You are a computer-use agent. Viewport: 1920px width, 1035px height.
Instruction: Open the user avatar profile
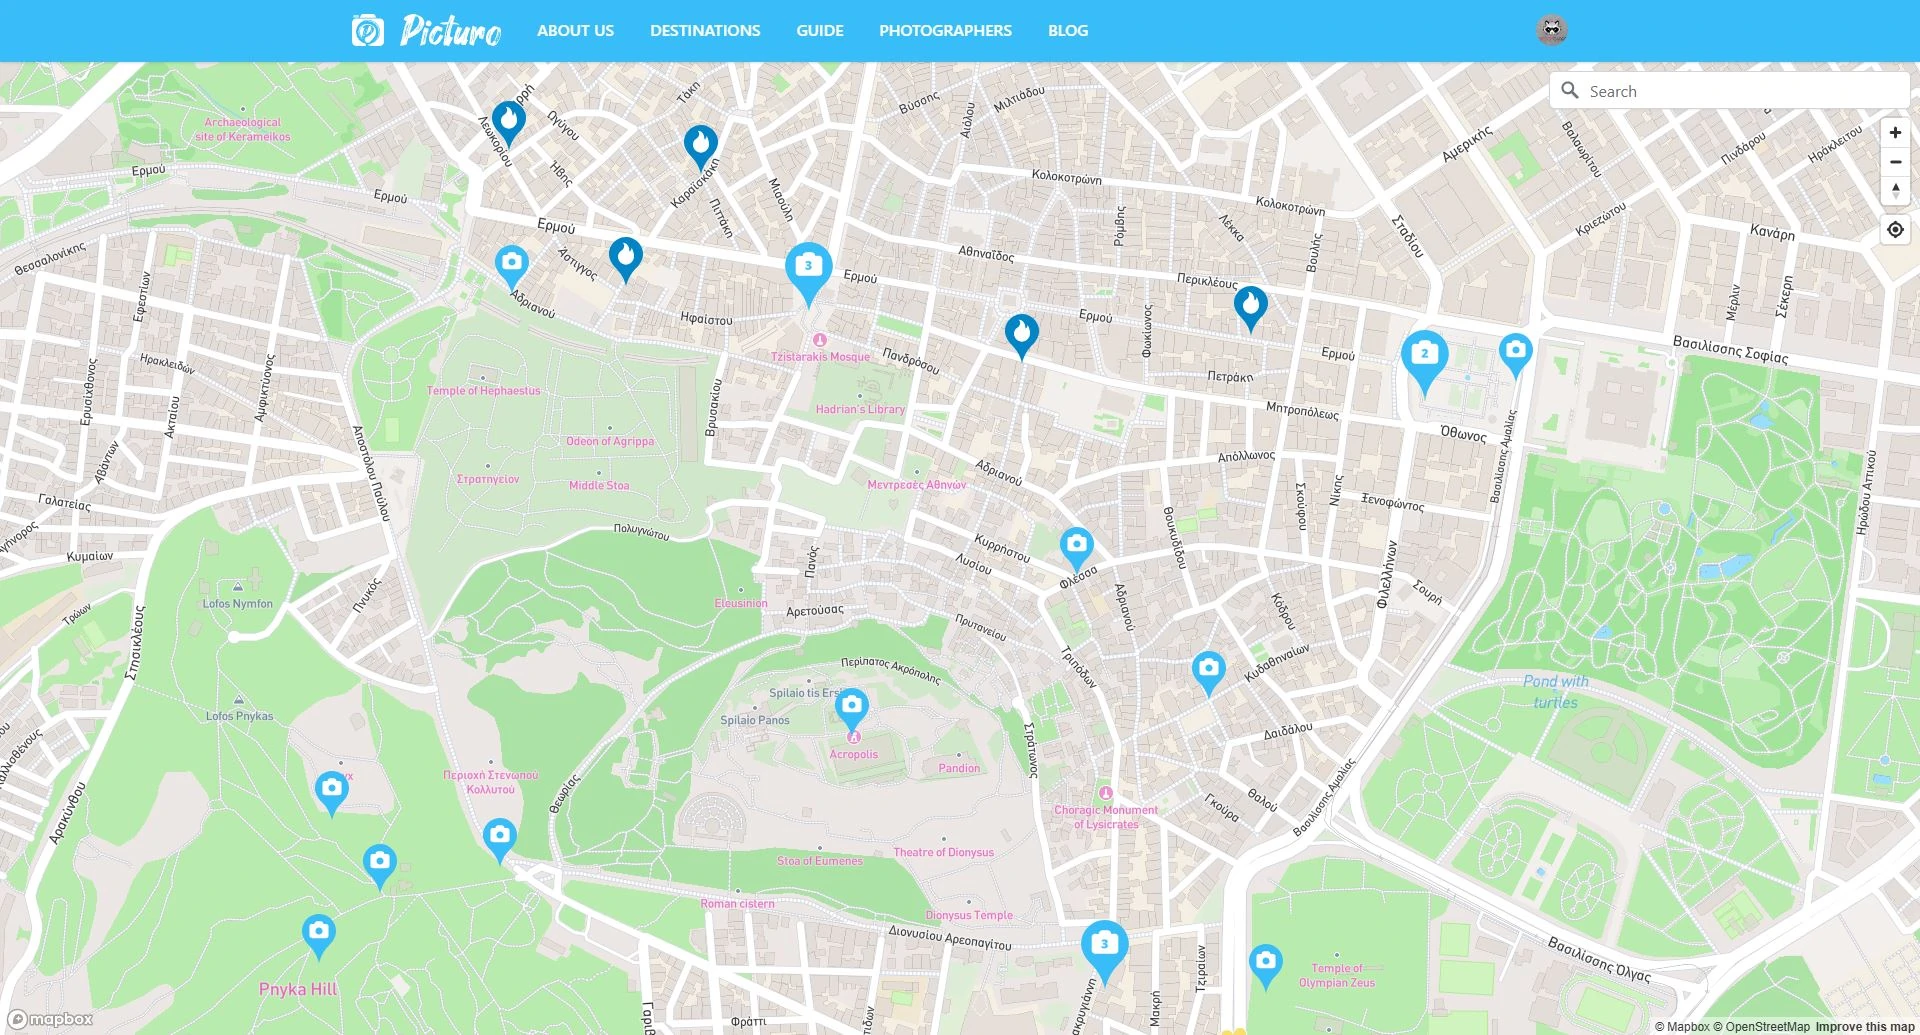pos(1551,30)
